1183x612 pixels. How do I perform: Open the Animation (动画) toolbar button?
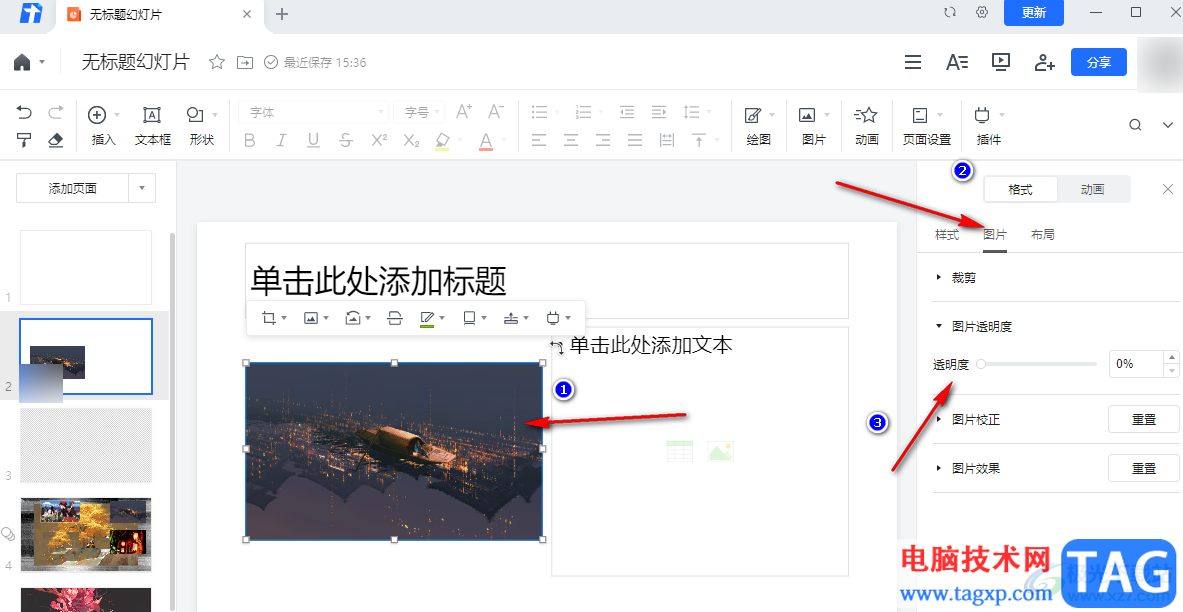tap(867, 125)
